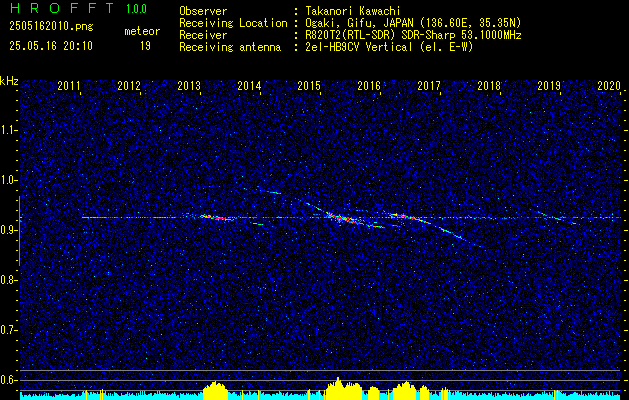Screen dimensions: 629x400
Task: Click the 2el-HB9CV Vertical antenna text
Action: [389, 47]
